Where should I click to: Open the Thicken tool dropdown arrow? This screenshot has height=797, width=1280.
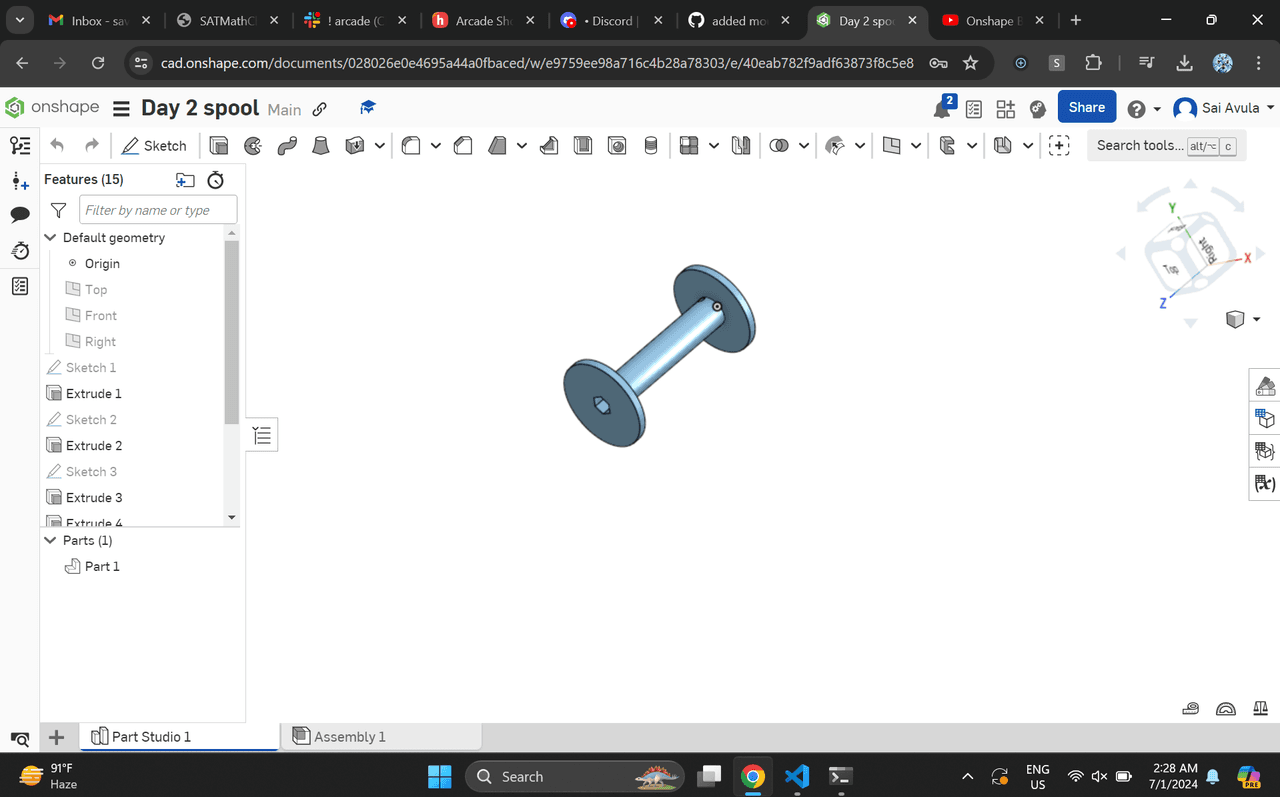point(380,146)
